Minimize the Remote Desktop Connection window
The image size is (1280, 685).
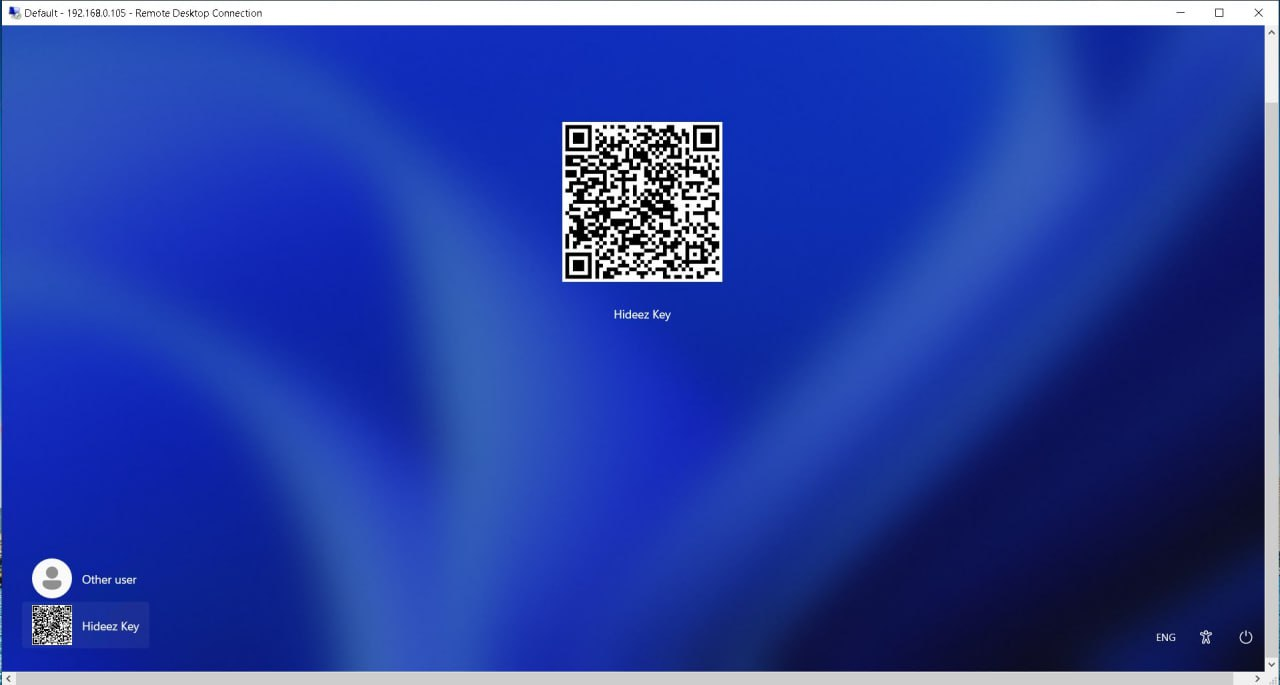click(x=1180, y=13)
